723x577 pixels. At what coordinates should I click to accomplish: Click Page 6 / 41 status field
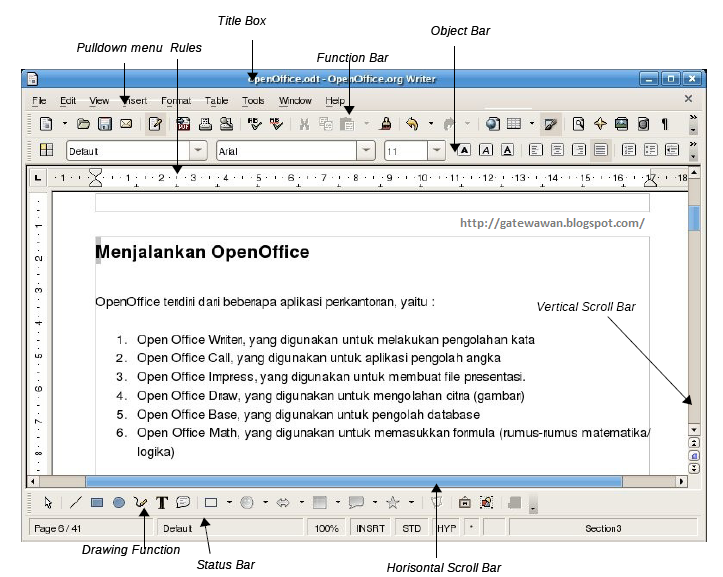91,528
